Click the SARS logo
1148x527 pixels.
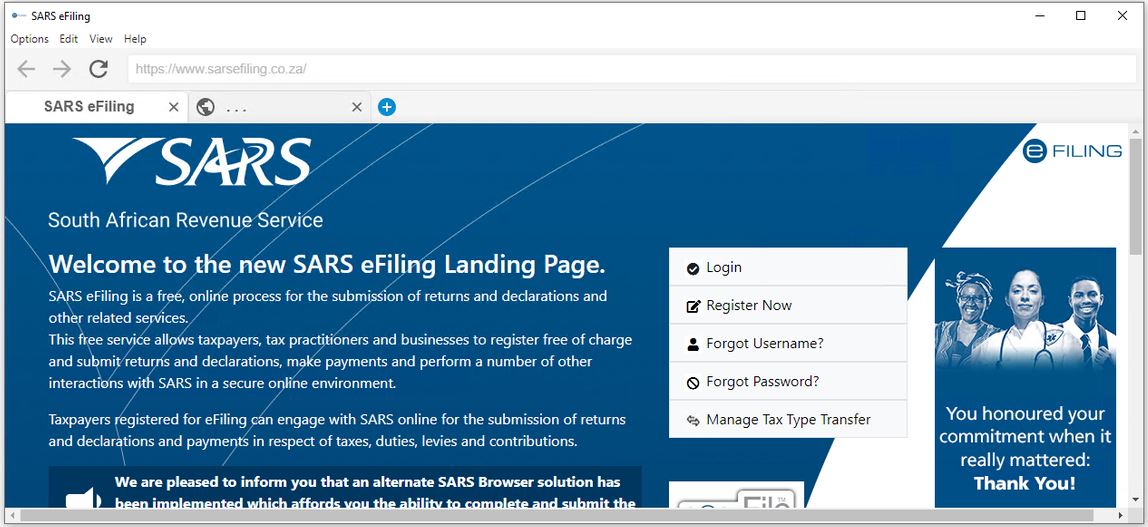point(193,160)
